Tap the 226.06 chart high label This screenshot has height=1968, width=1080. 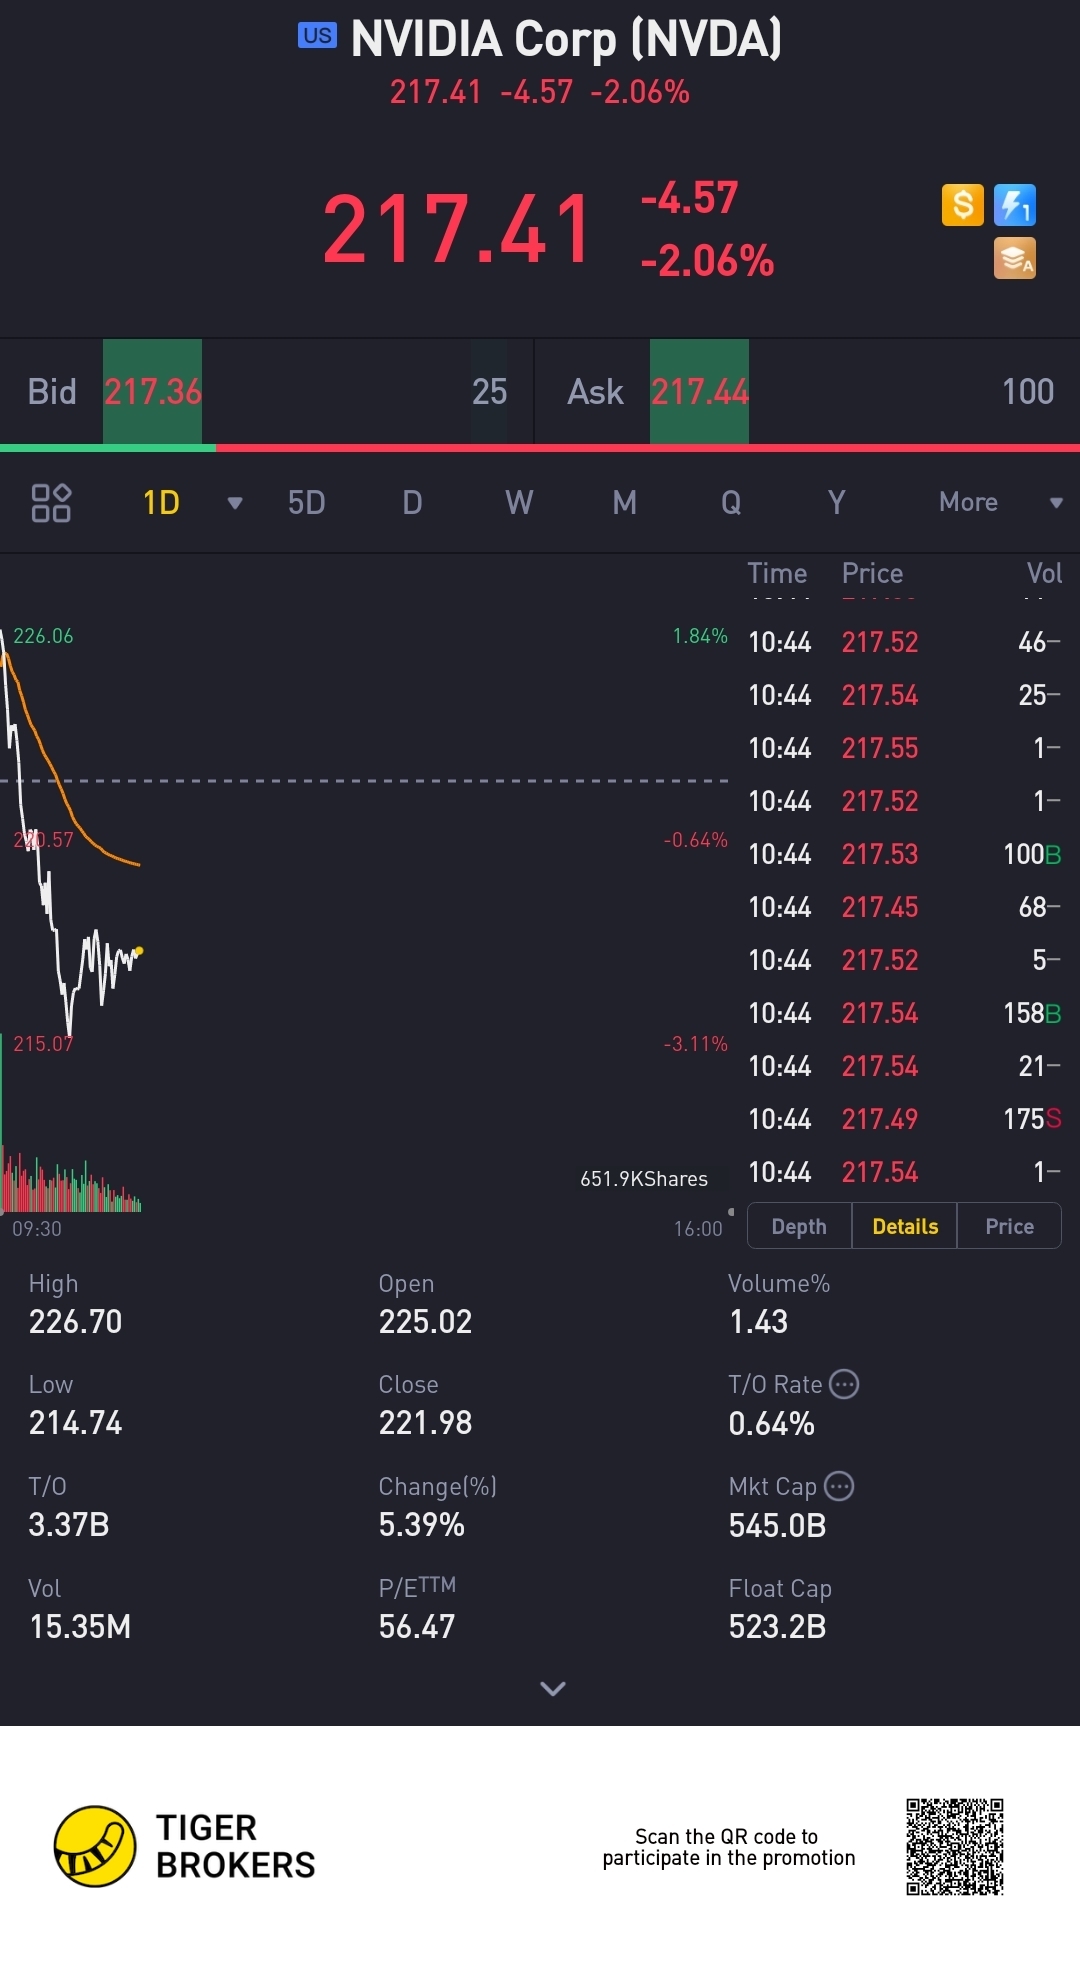(x=43, y=636)
